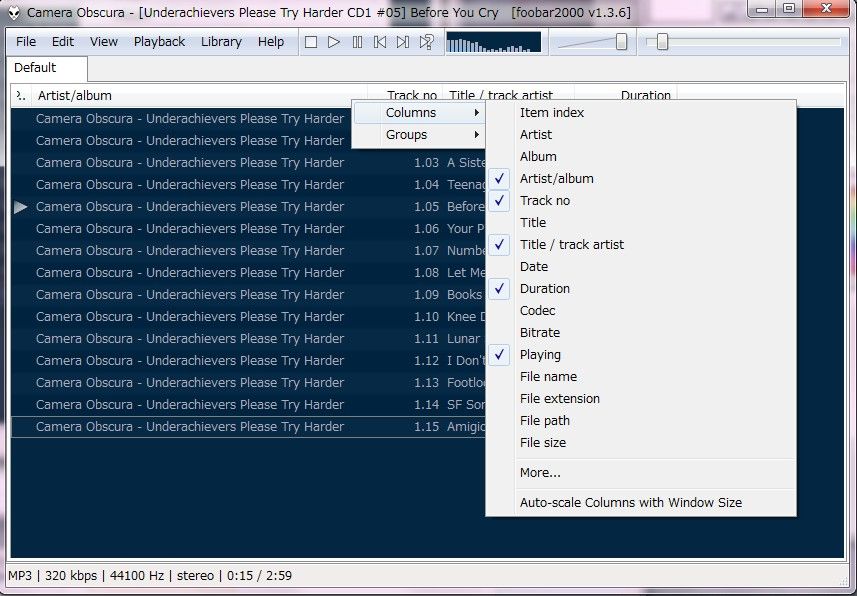Viewport: 857px width, 596px height.
Task: Enable the Bitrate column
Action: click(641, 332)
